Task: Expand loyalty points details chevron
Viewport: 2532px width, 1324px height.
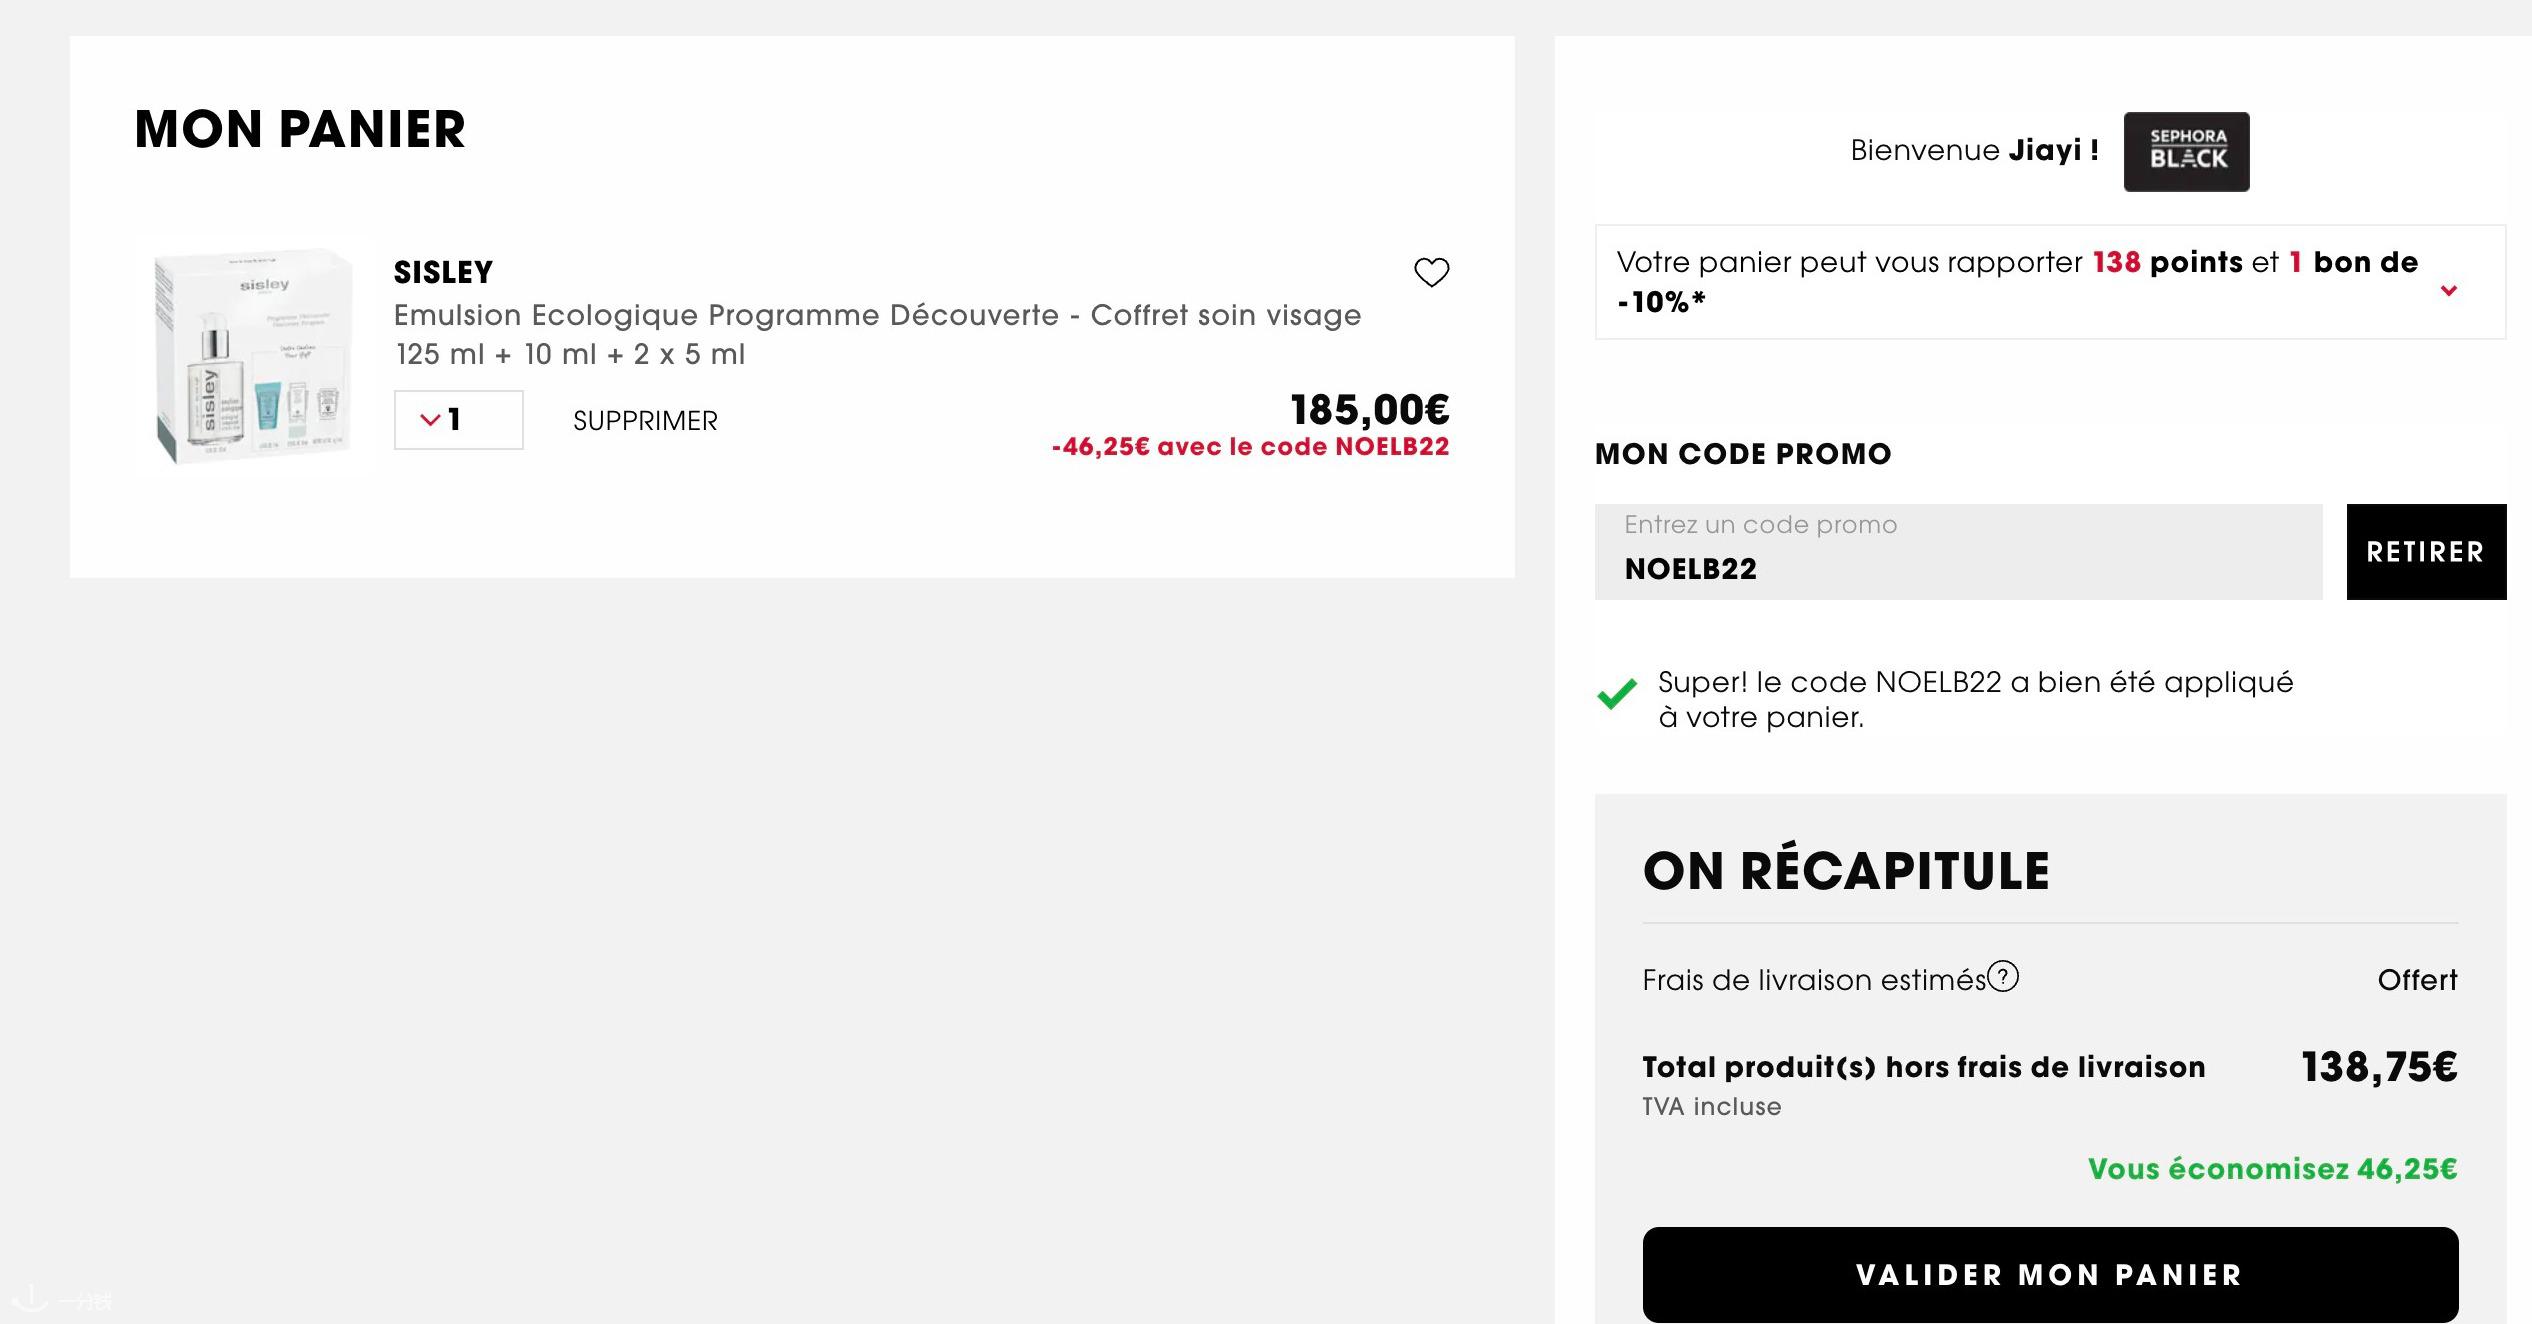Action: 2448,291
